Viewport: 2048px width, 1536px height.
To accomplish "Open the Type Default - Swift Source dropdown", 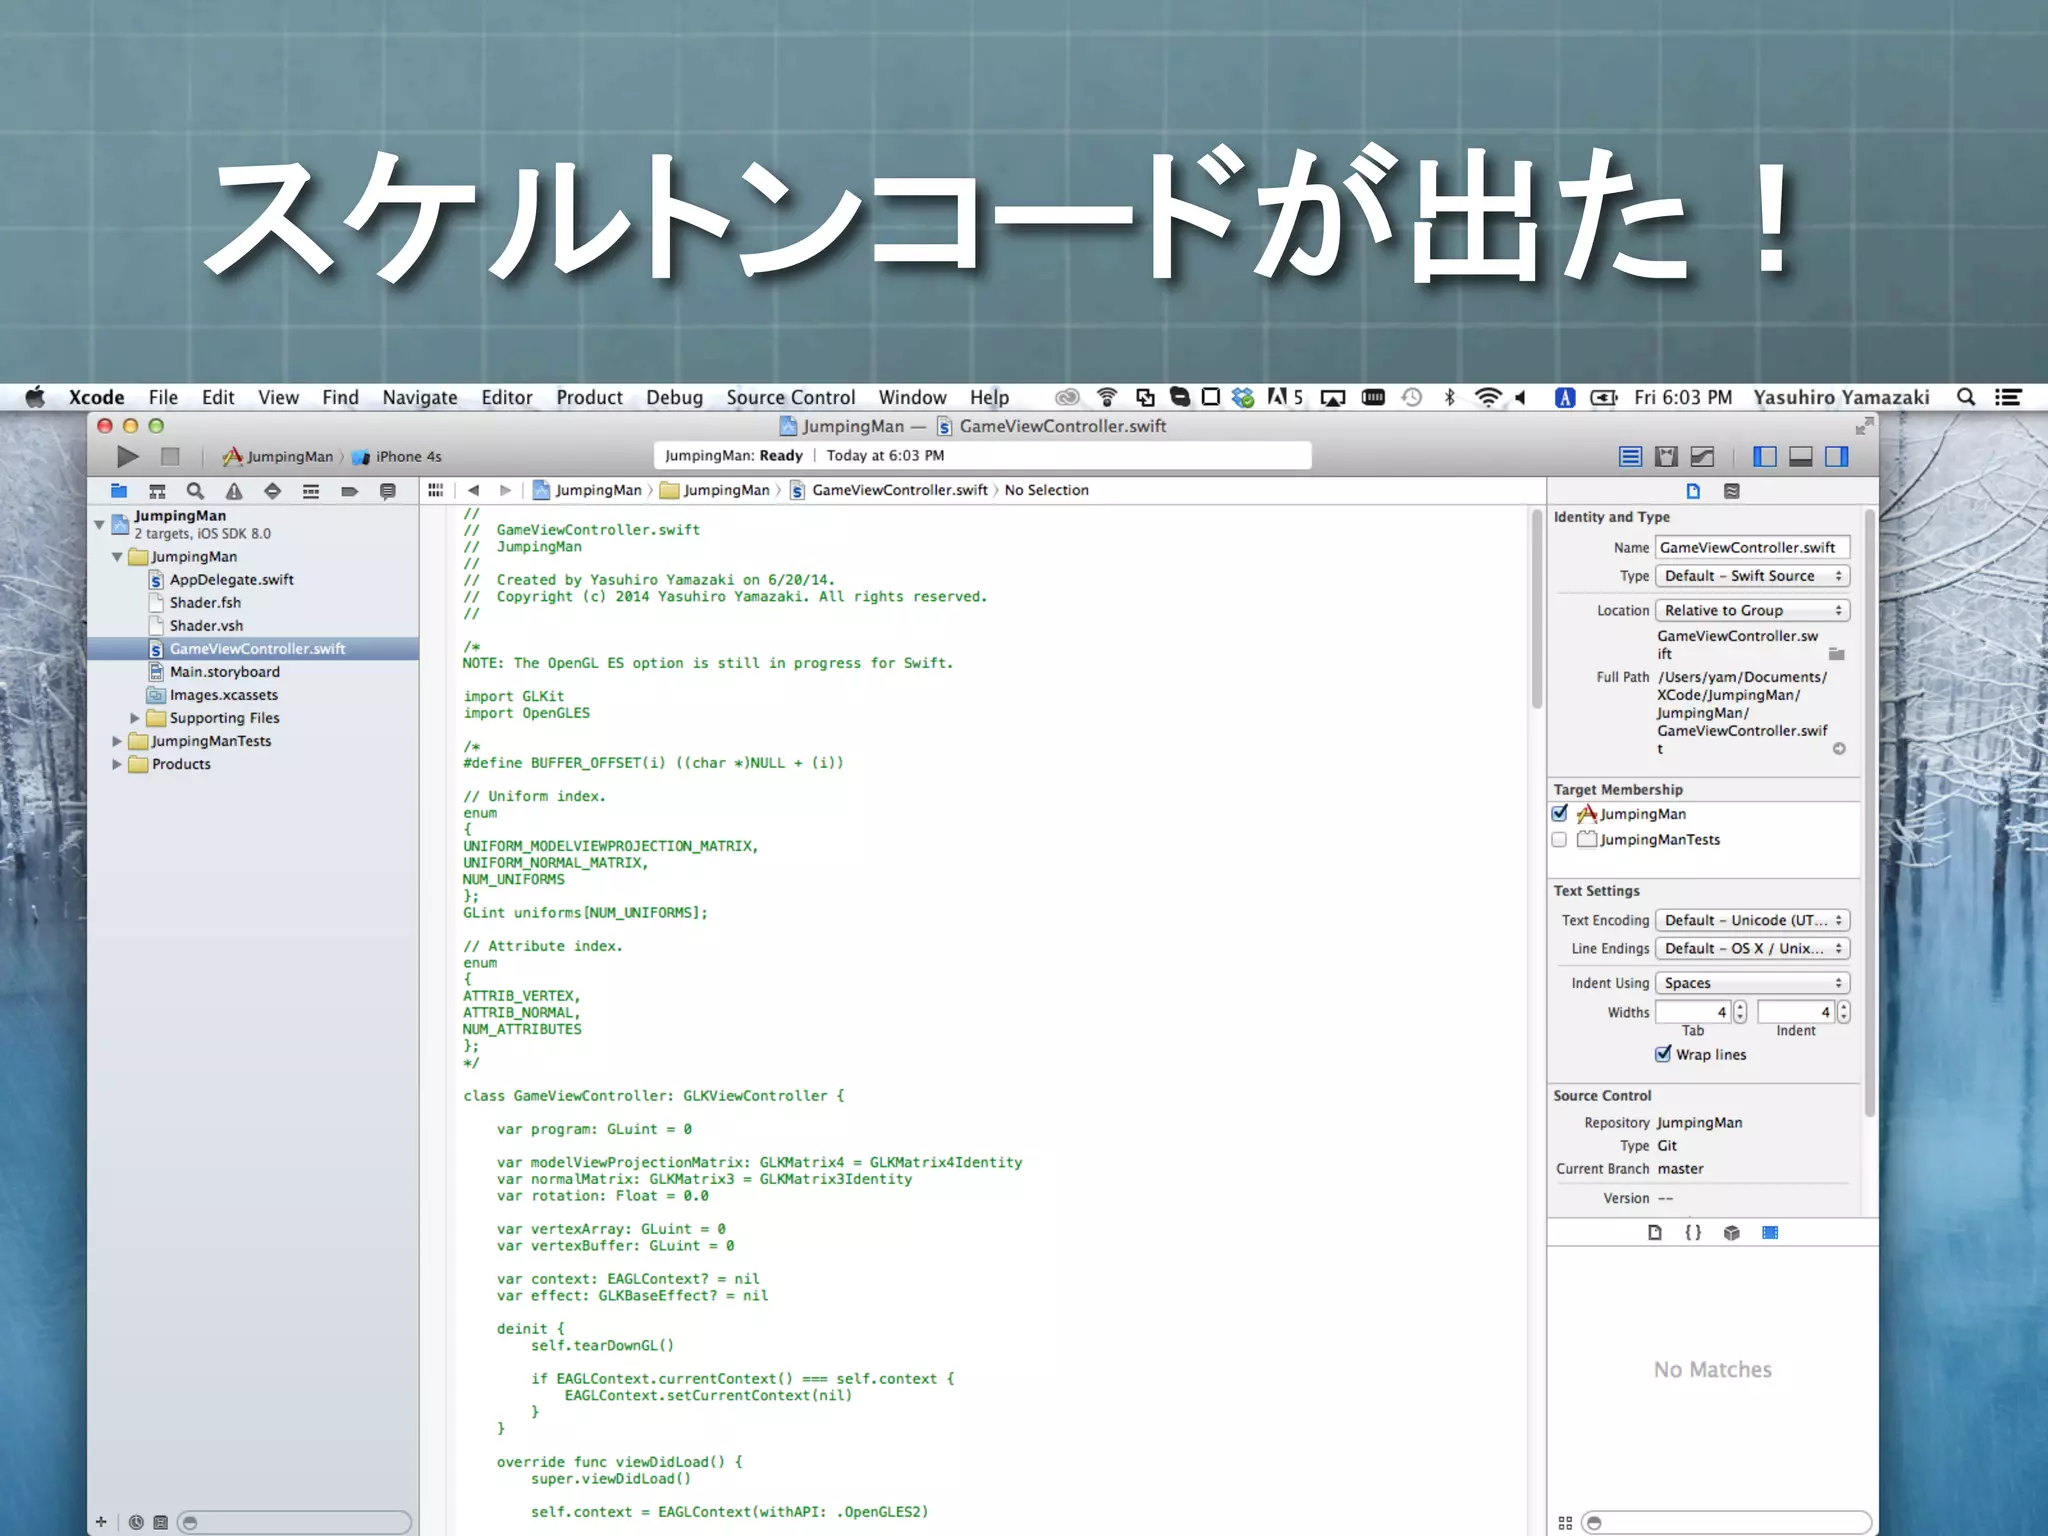I will (x=1752, y=576).
